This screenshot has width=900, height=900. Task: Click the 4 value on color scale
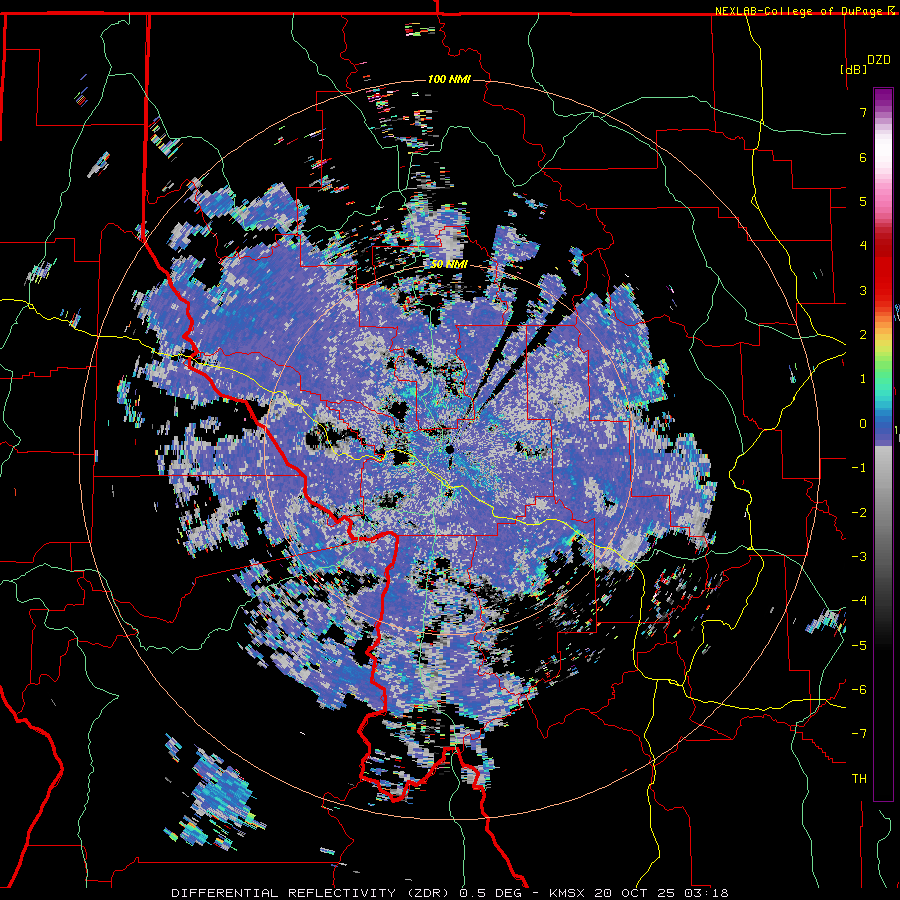pos(863,246)
